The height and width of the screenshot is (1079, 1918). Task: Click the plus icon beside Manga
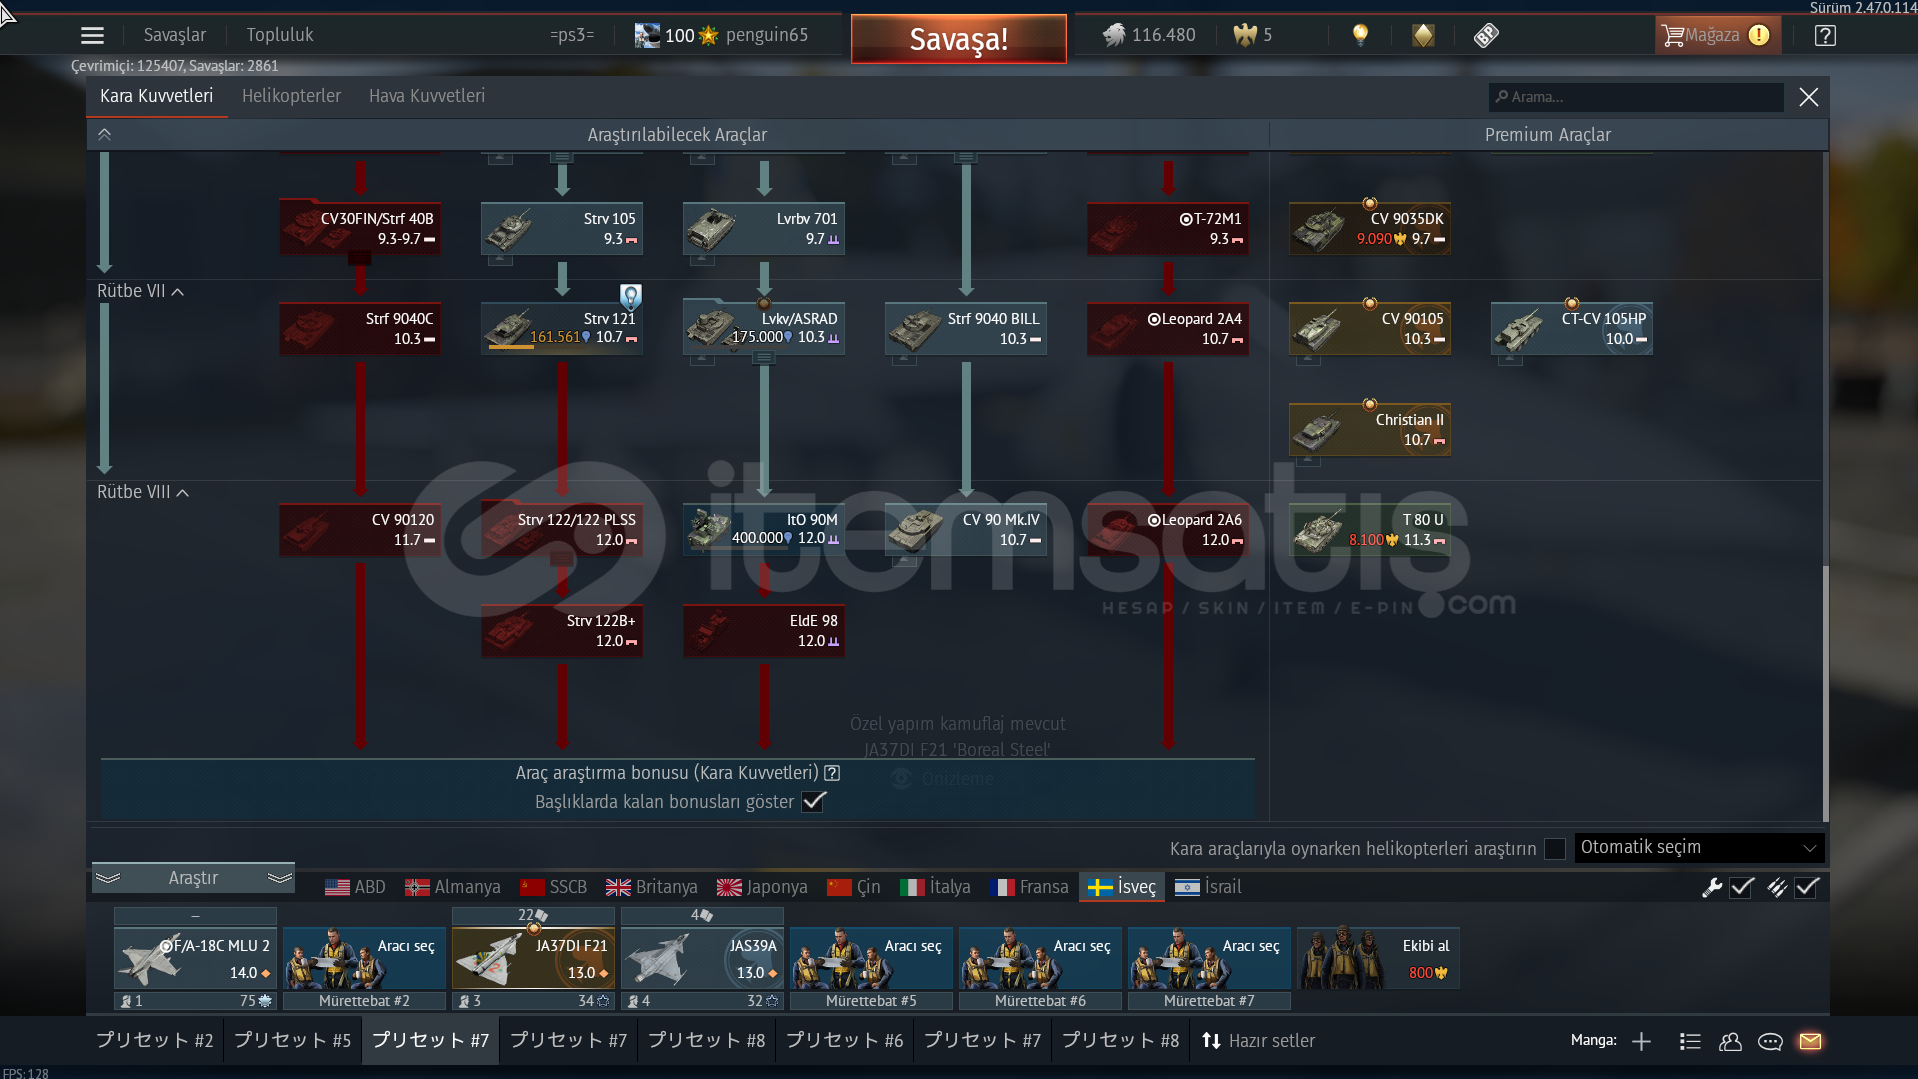pyautogui.click(x=1641, y=1041)
